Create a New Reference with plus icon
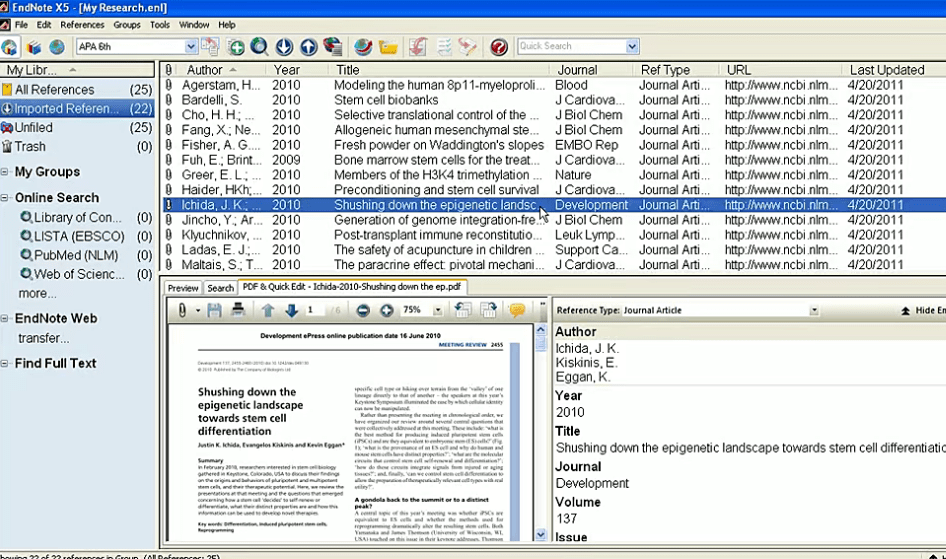 (x=236, y=46)
